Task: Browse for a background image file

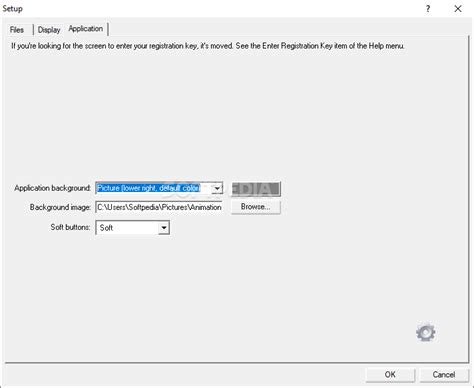Action: pos(256,207)
